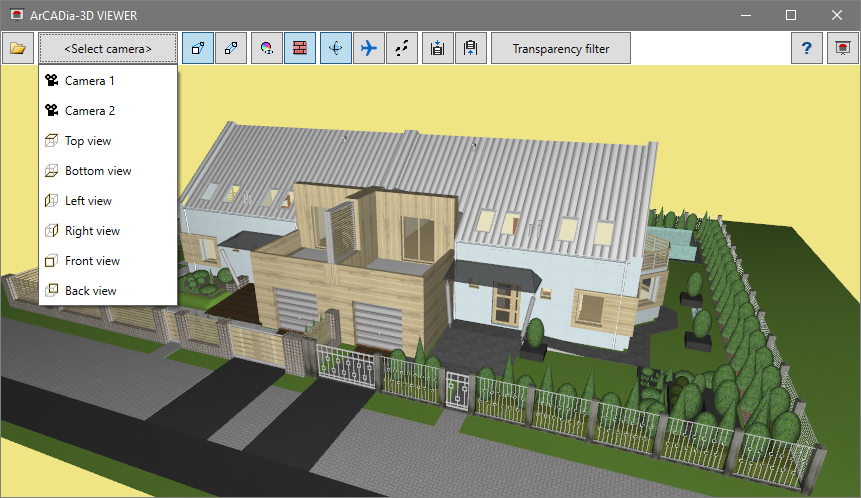Switch to Back view
The width and height of the screenshot is (861, 498).
pyautogui.click(x=108, y=290)
